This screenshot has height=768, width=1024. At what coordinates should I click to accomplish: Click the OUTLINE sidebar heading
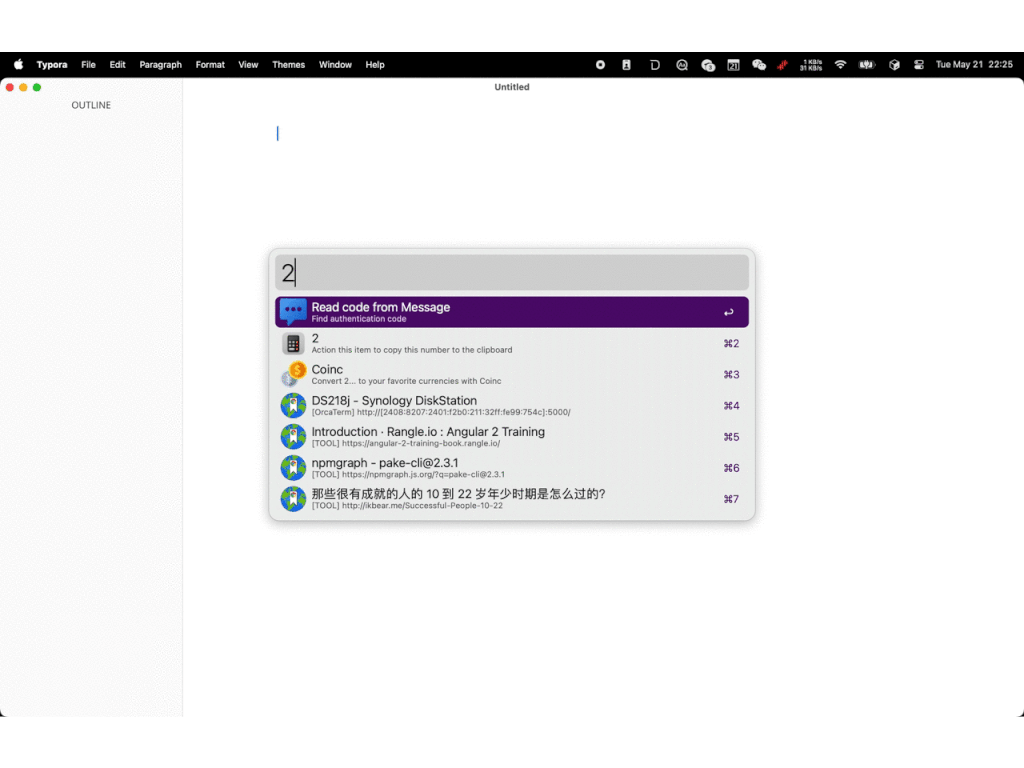(91, 105)
